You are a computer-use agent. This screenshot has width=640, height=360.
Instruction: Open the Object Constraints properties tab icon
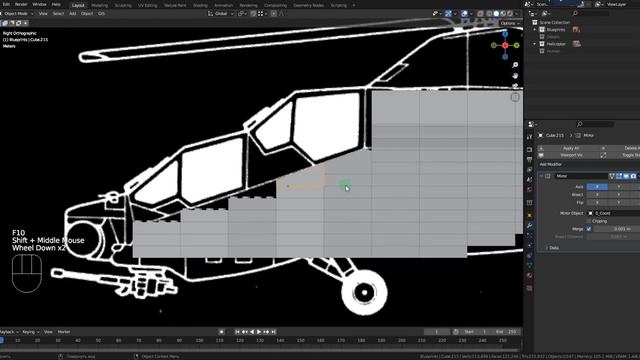pos(529,256)
